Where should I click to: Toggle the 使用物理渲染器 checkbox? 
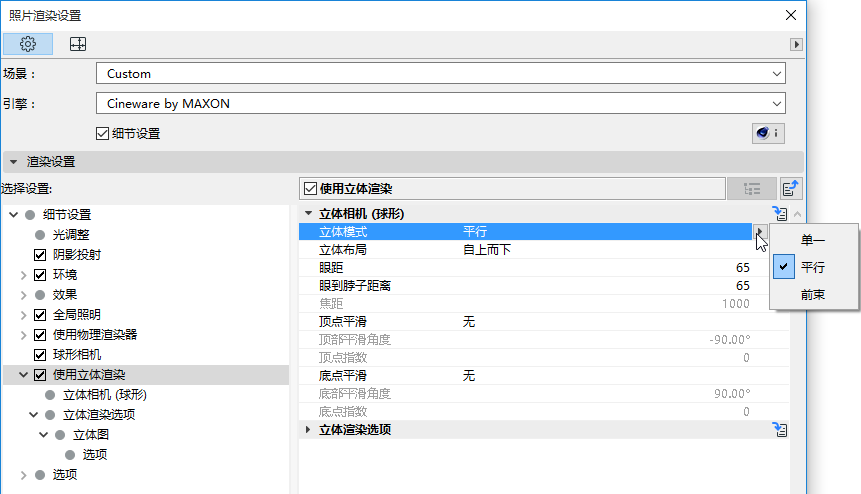[x=40, y=335]
